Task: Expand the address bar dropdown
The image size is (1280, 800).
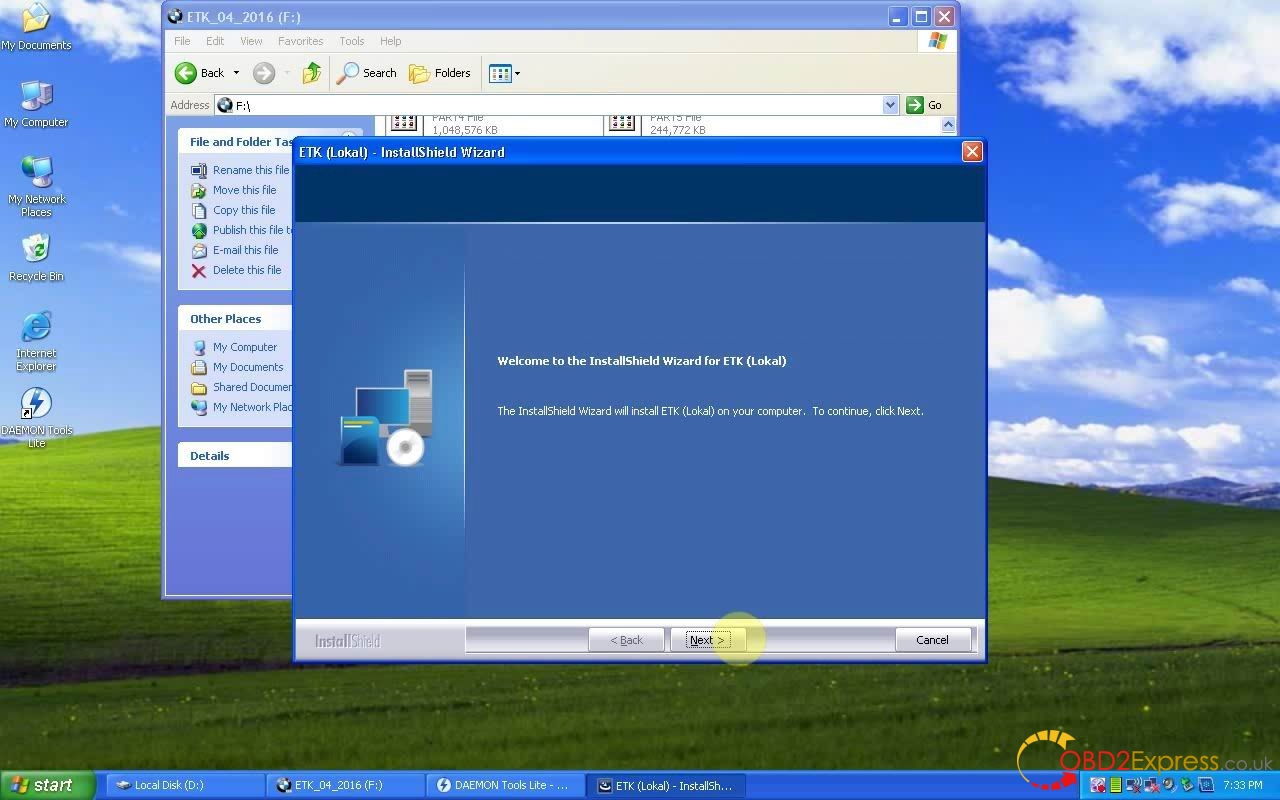Action: [890, 105]
